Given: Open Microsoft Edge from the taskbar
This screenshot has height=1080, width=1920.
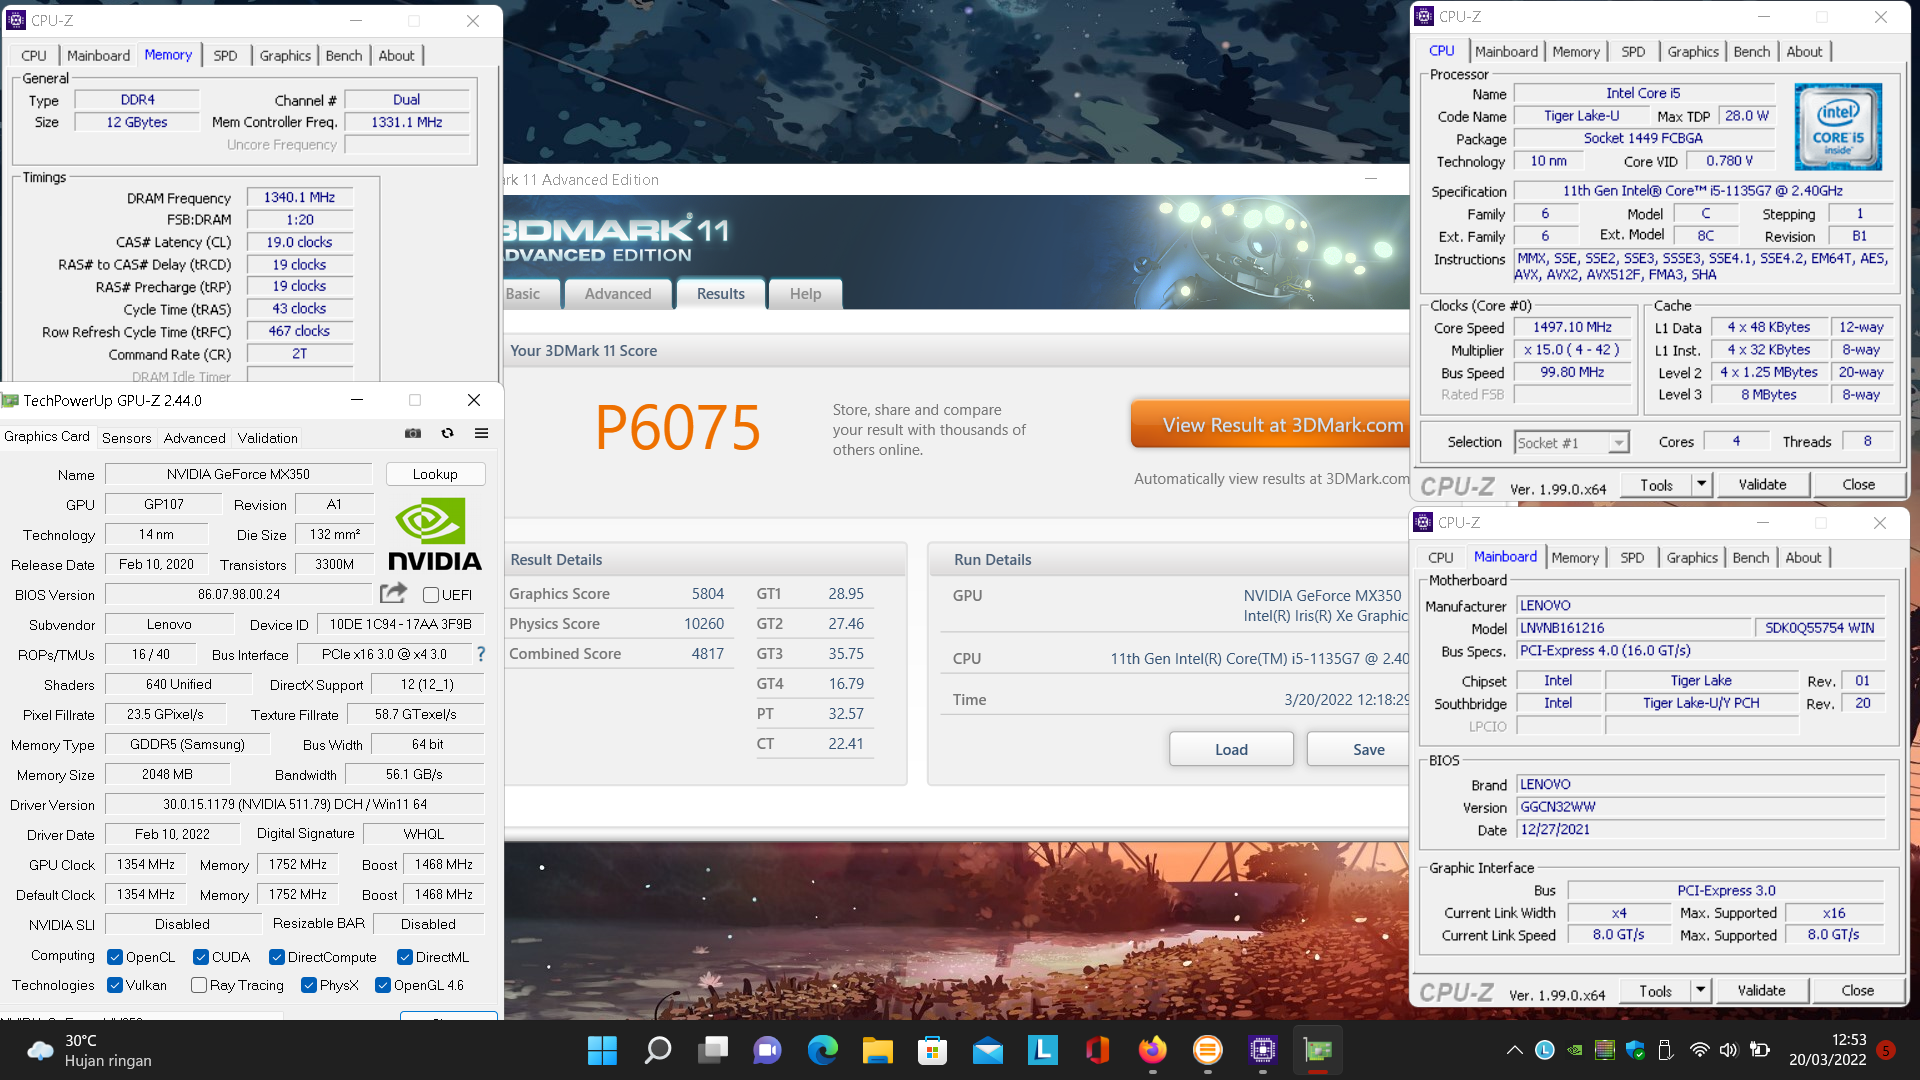Looking at the screenshot, I should tap(822, 1050).
